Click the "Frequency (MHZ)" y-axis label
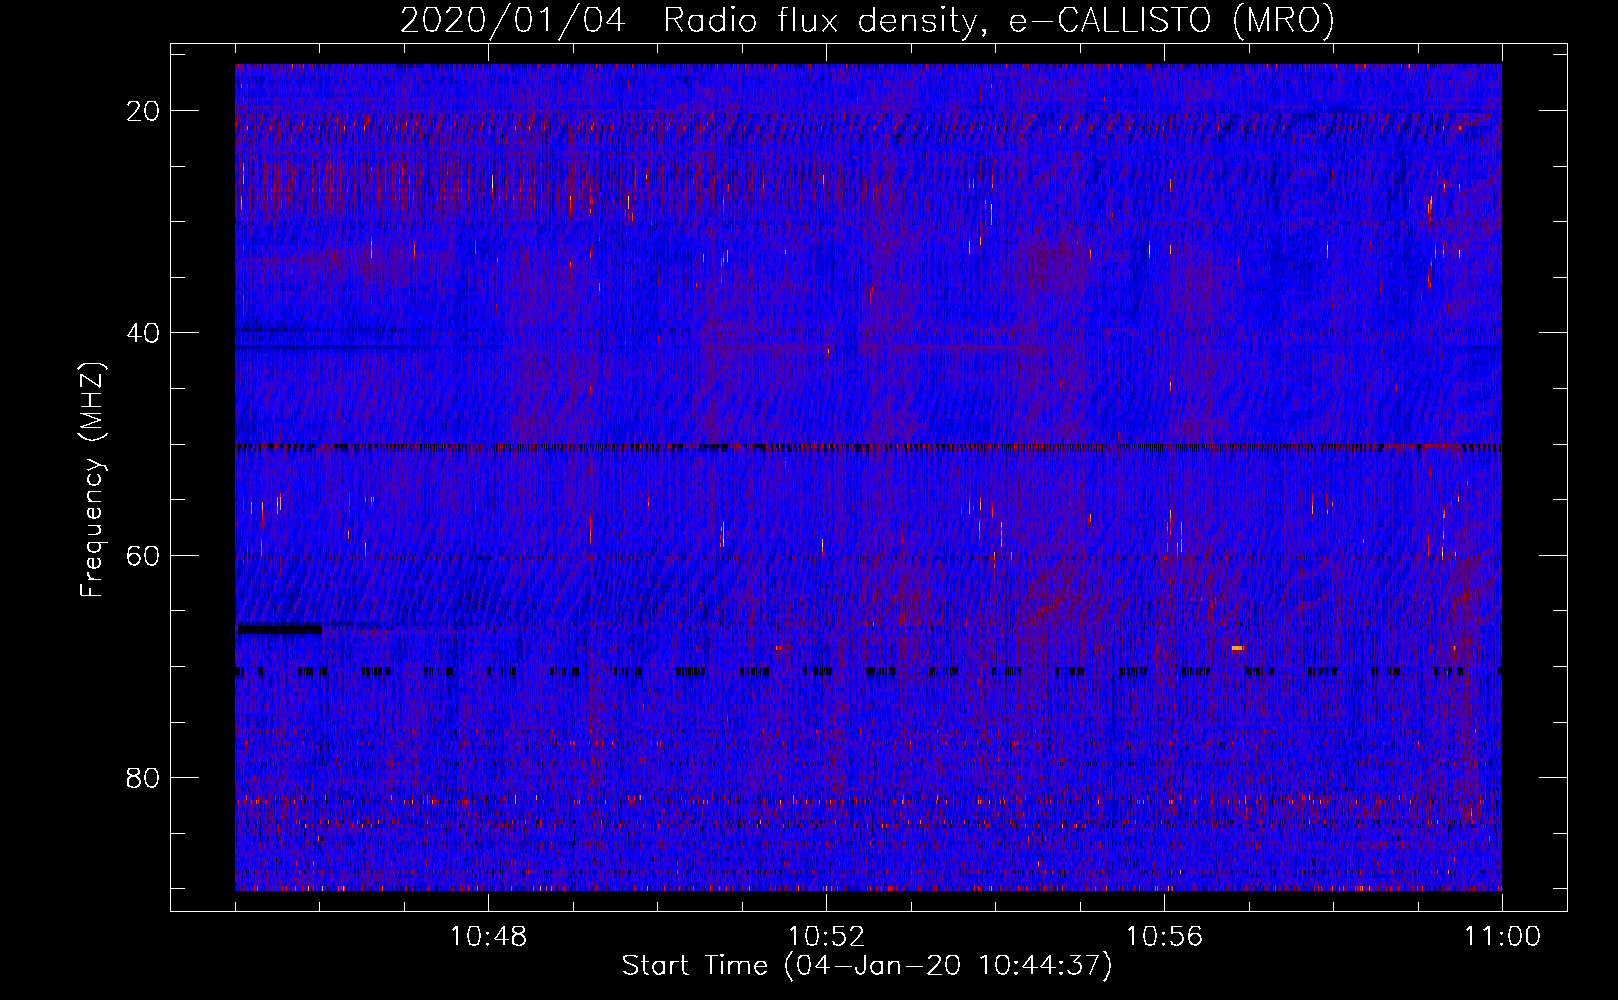Viewport: 1618px width, 1000px height. click(92, 480)
